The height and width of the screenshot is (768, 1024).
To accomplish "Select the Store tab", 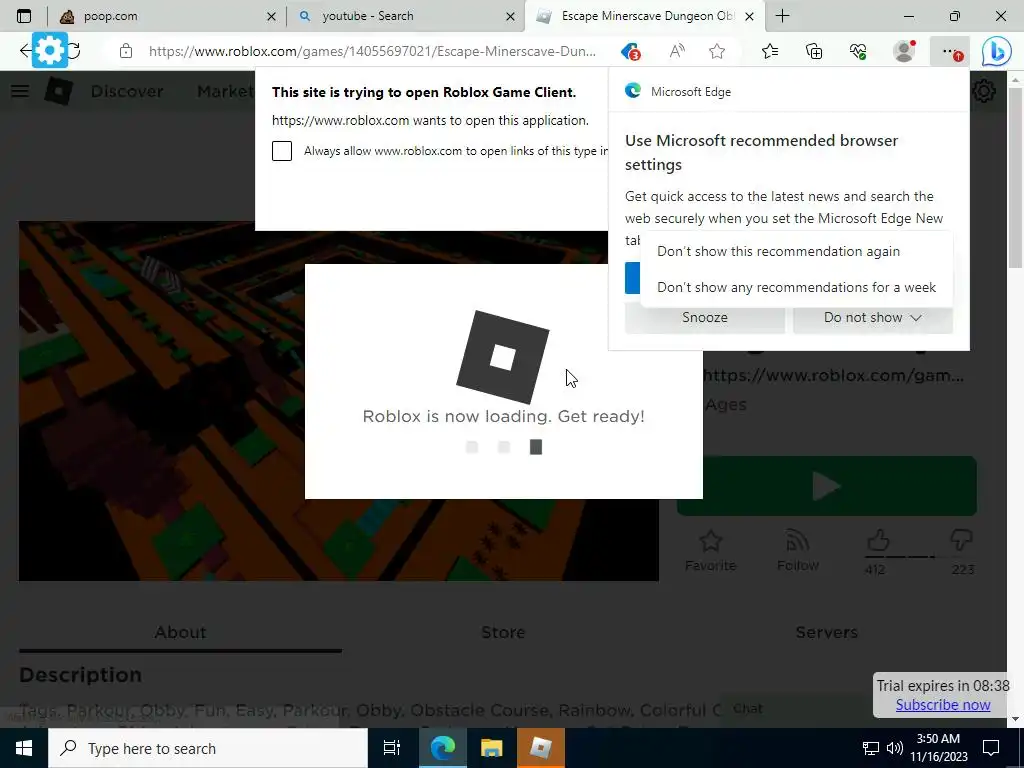I will pos(503,632).
